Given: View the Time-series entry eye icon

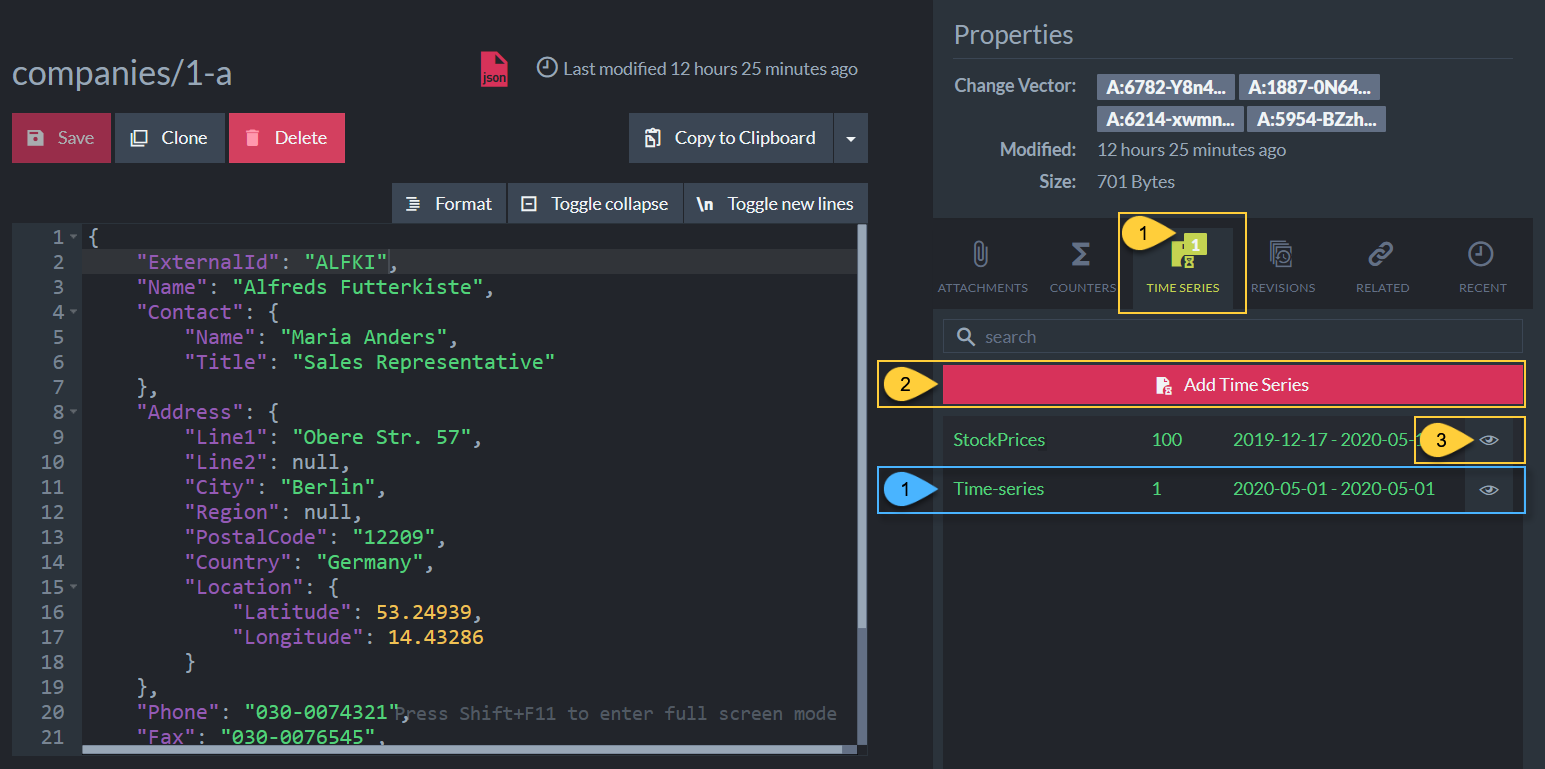Looking at the screenshot, I should [x=1489, y=490].
